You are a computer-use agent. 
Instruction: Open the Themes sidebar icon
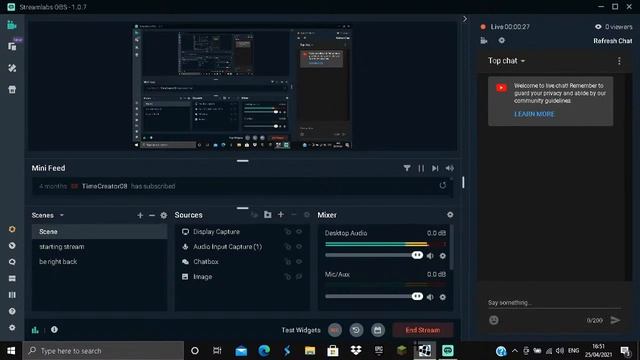click(12, 68)
